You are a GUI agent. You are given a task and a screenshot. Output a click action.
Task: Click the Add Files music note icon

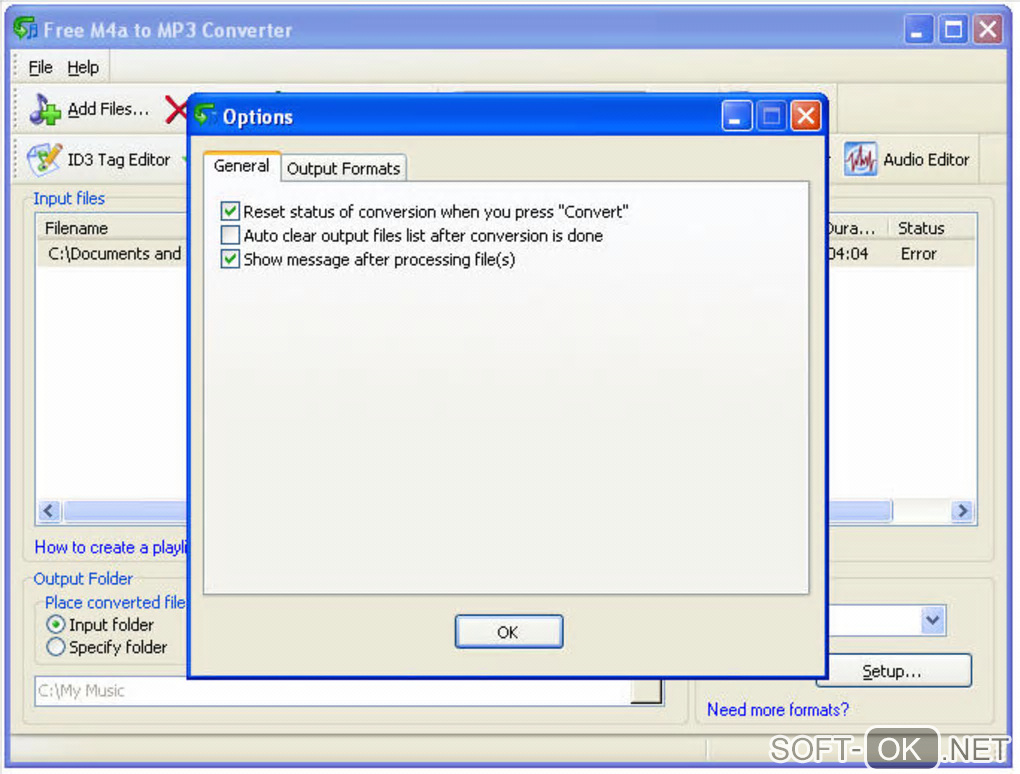pyautogui.click(x=45, y=109)
